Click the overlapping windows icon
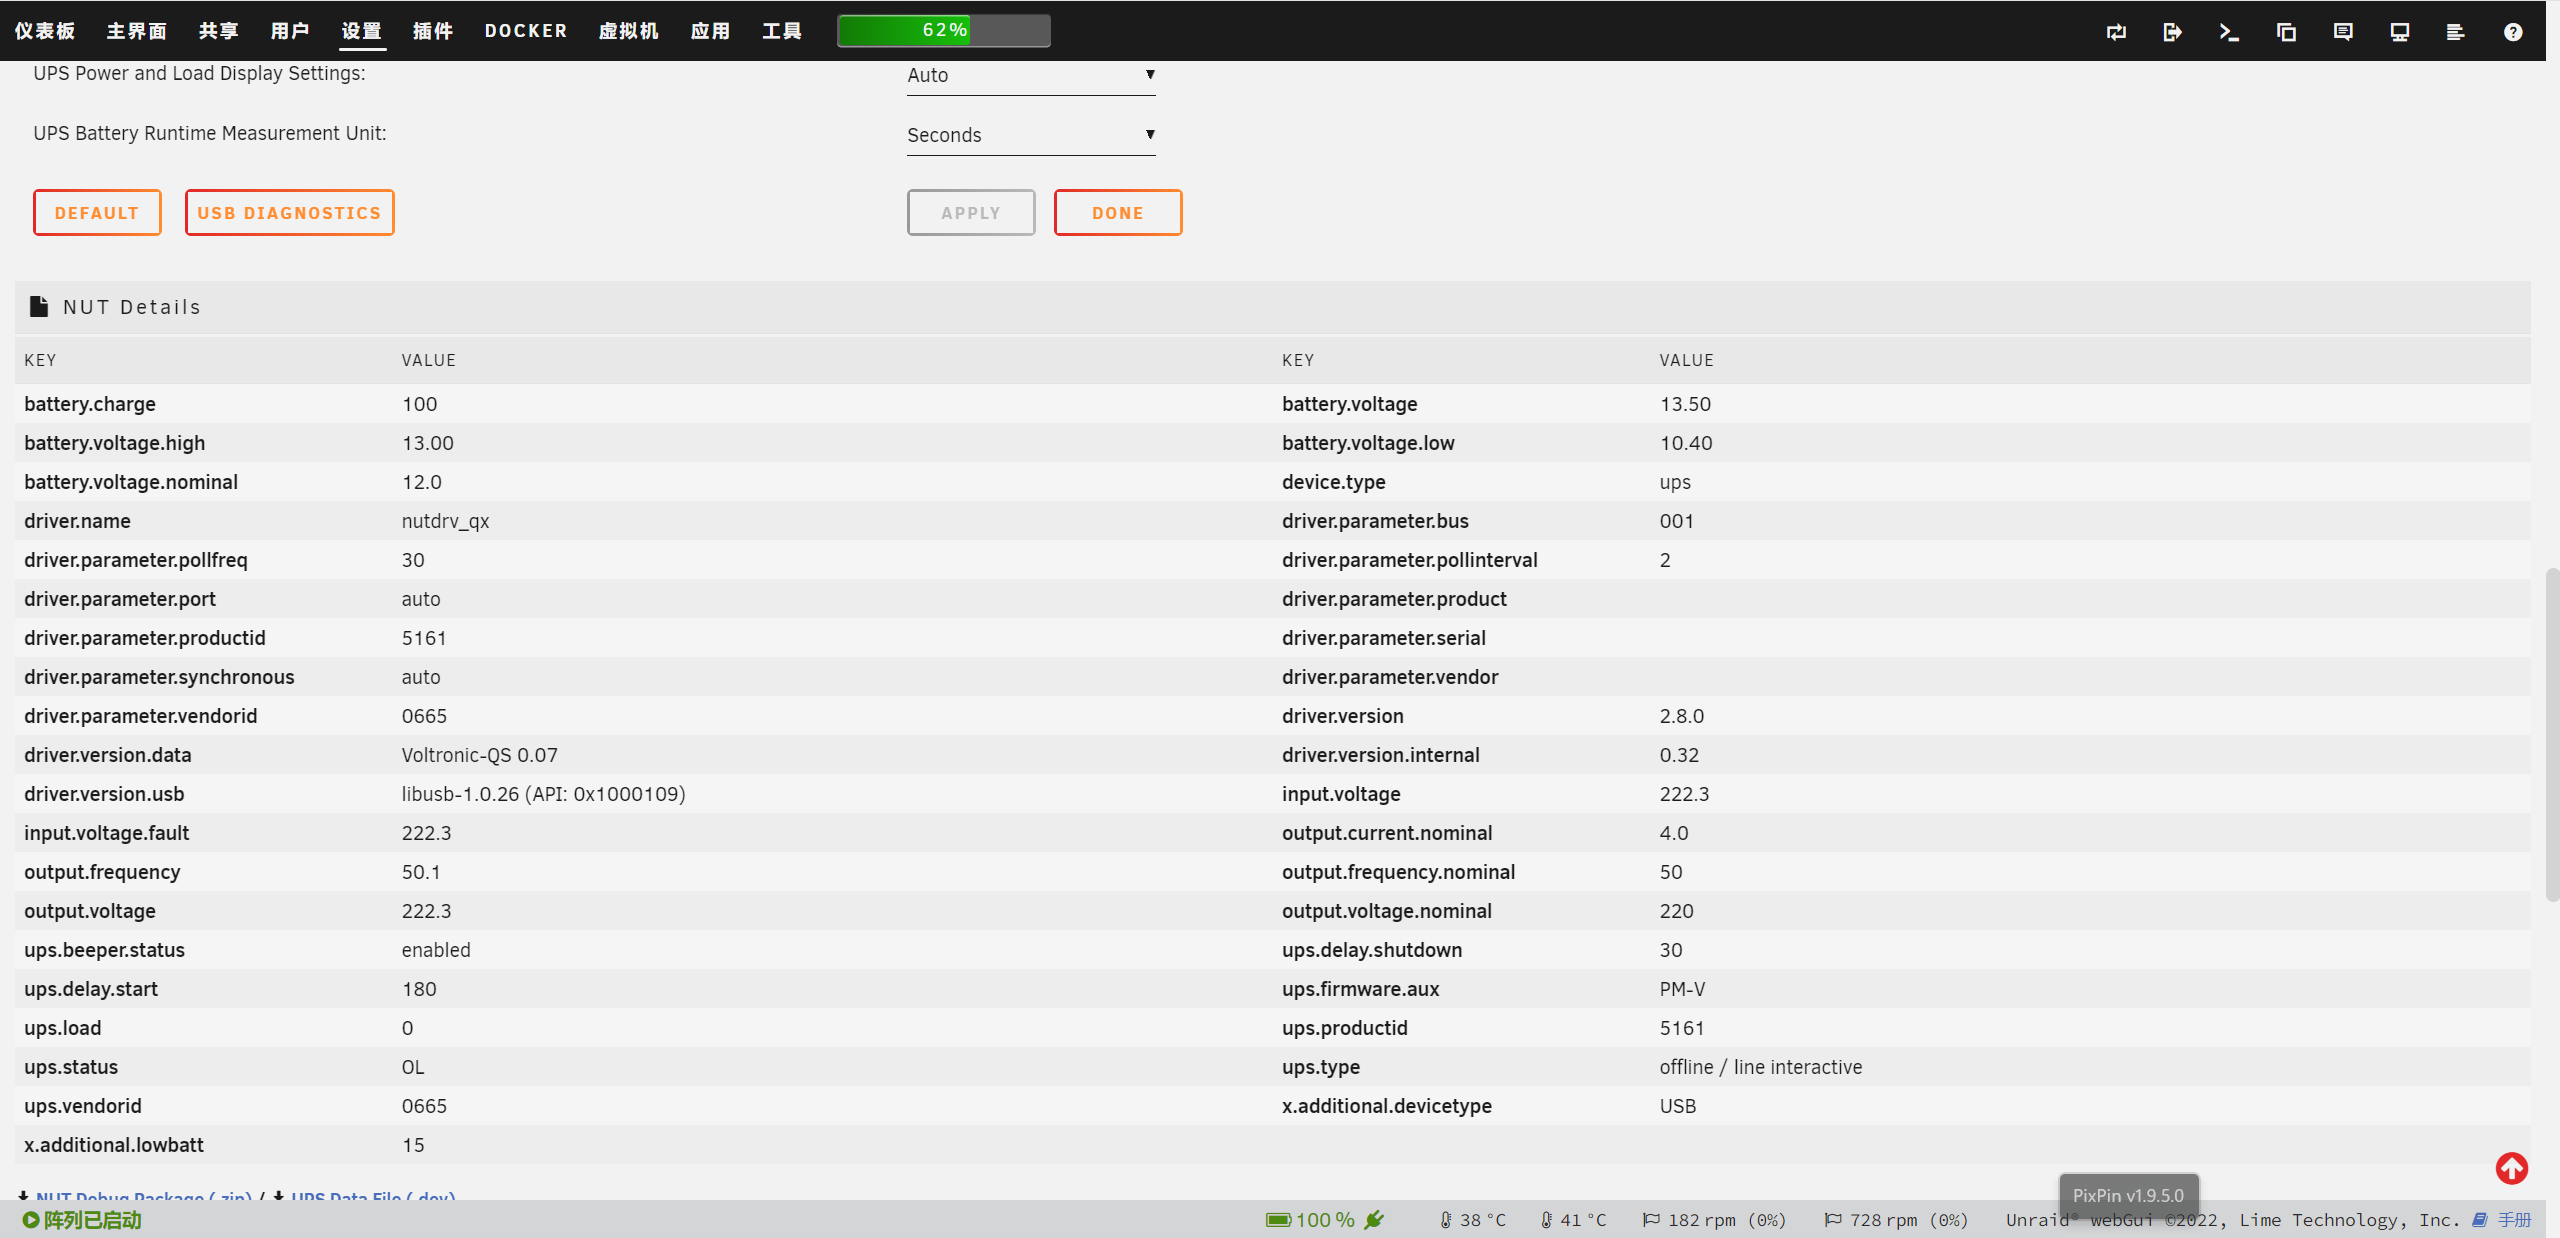The width and height of the screenshot is (2560, 1238). point(2286,32)
